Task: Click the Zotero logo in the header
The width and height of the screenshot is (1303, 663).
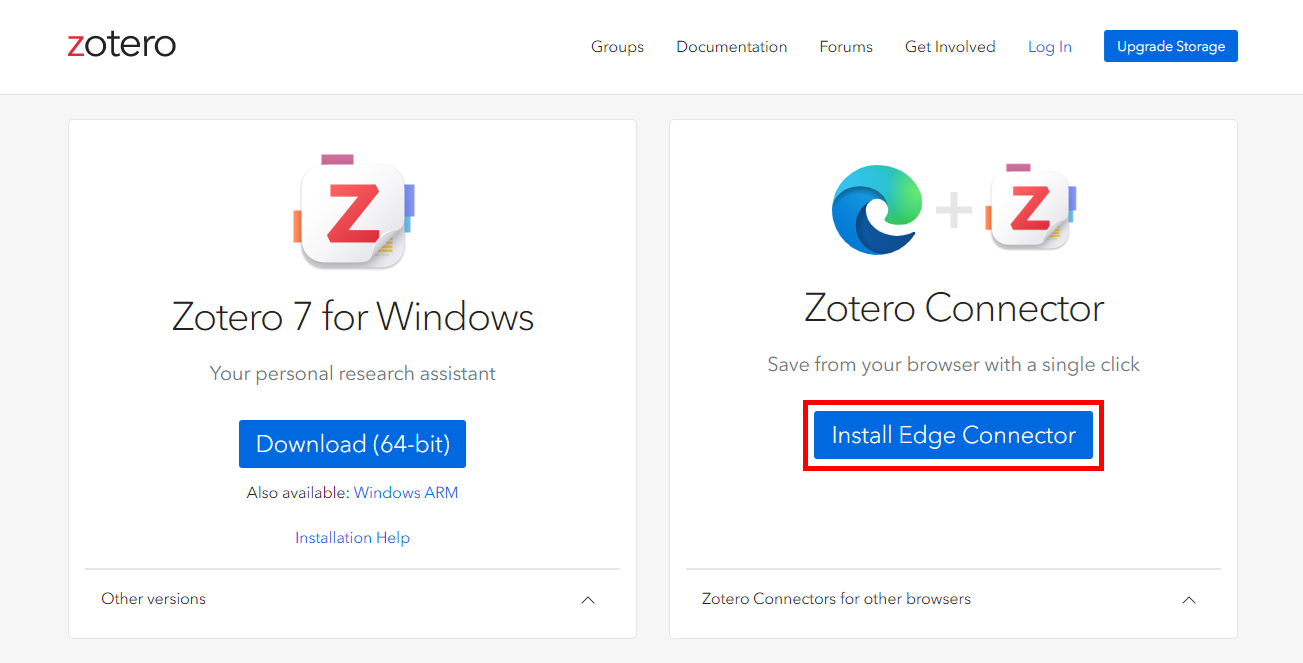Action: point(121,45)
